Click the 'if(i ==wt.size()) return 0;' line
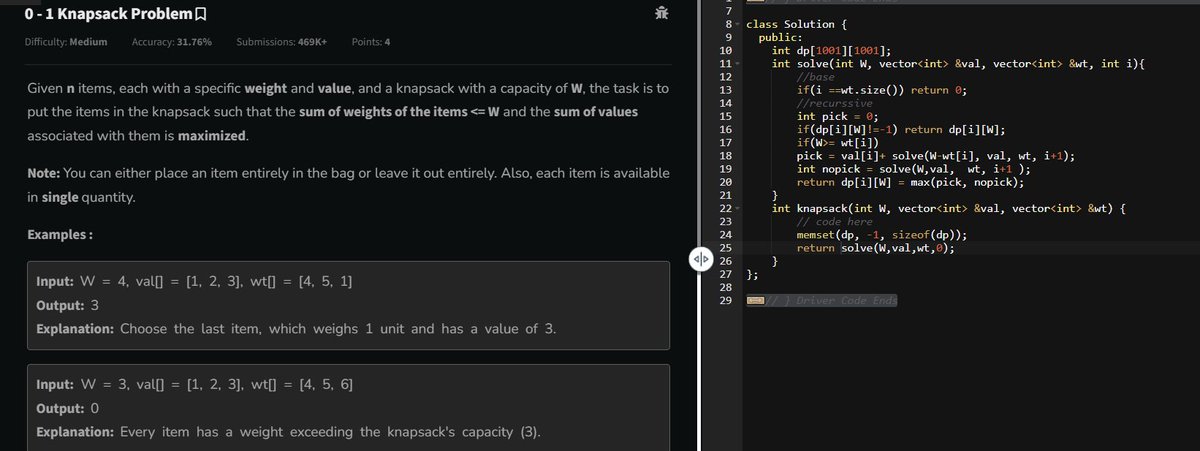This screenshot has width=1200, height=451. (x=882, y=90)
